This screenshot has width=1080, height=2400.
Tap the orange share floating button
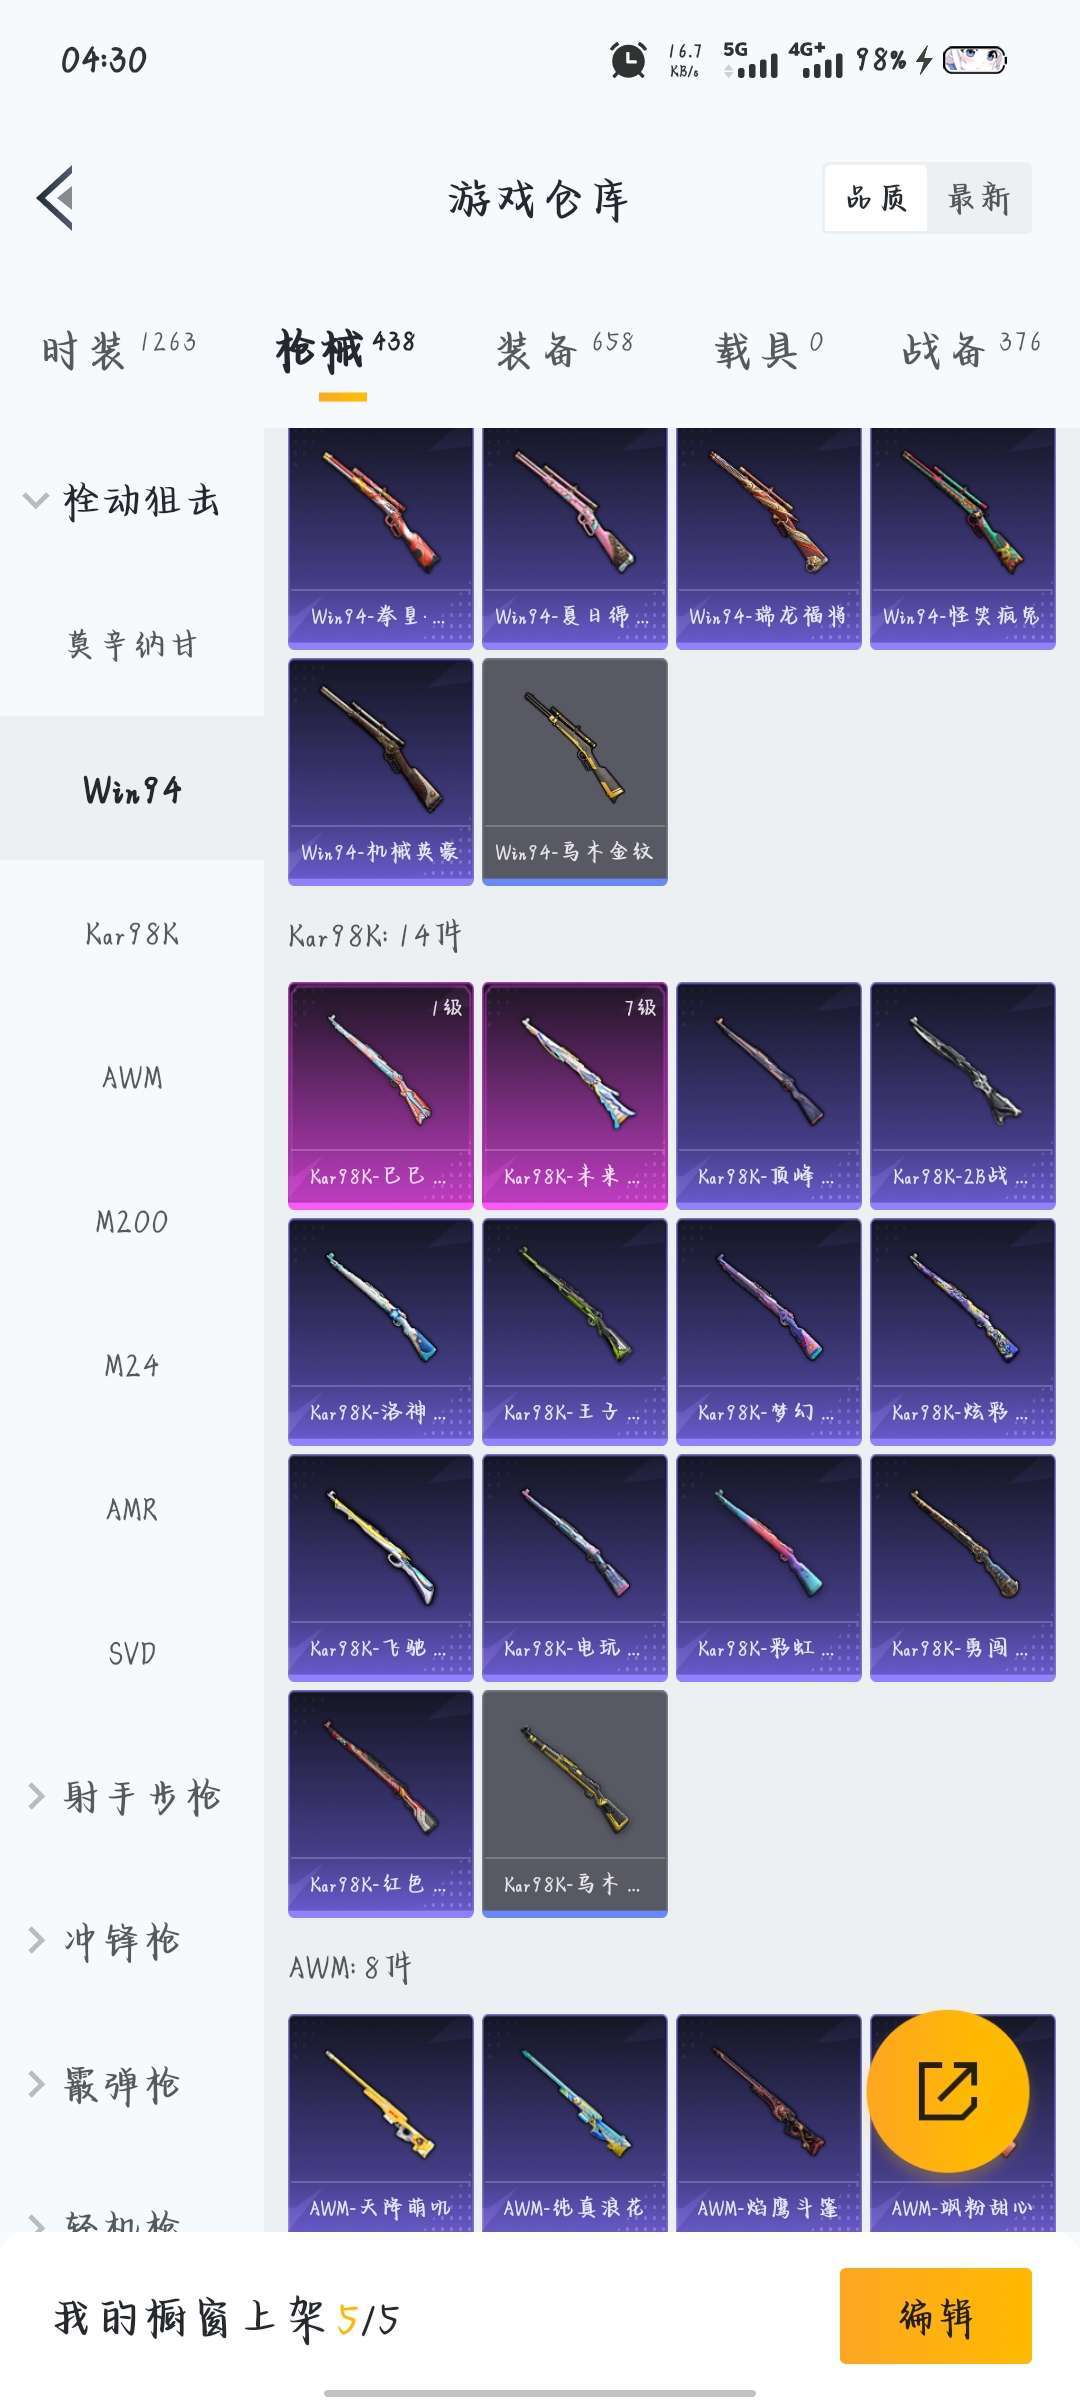[947, 2090]
